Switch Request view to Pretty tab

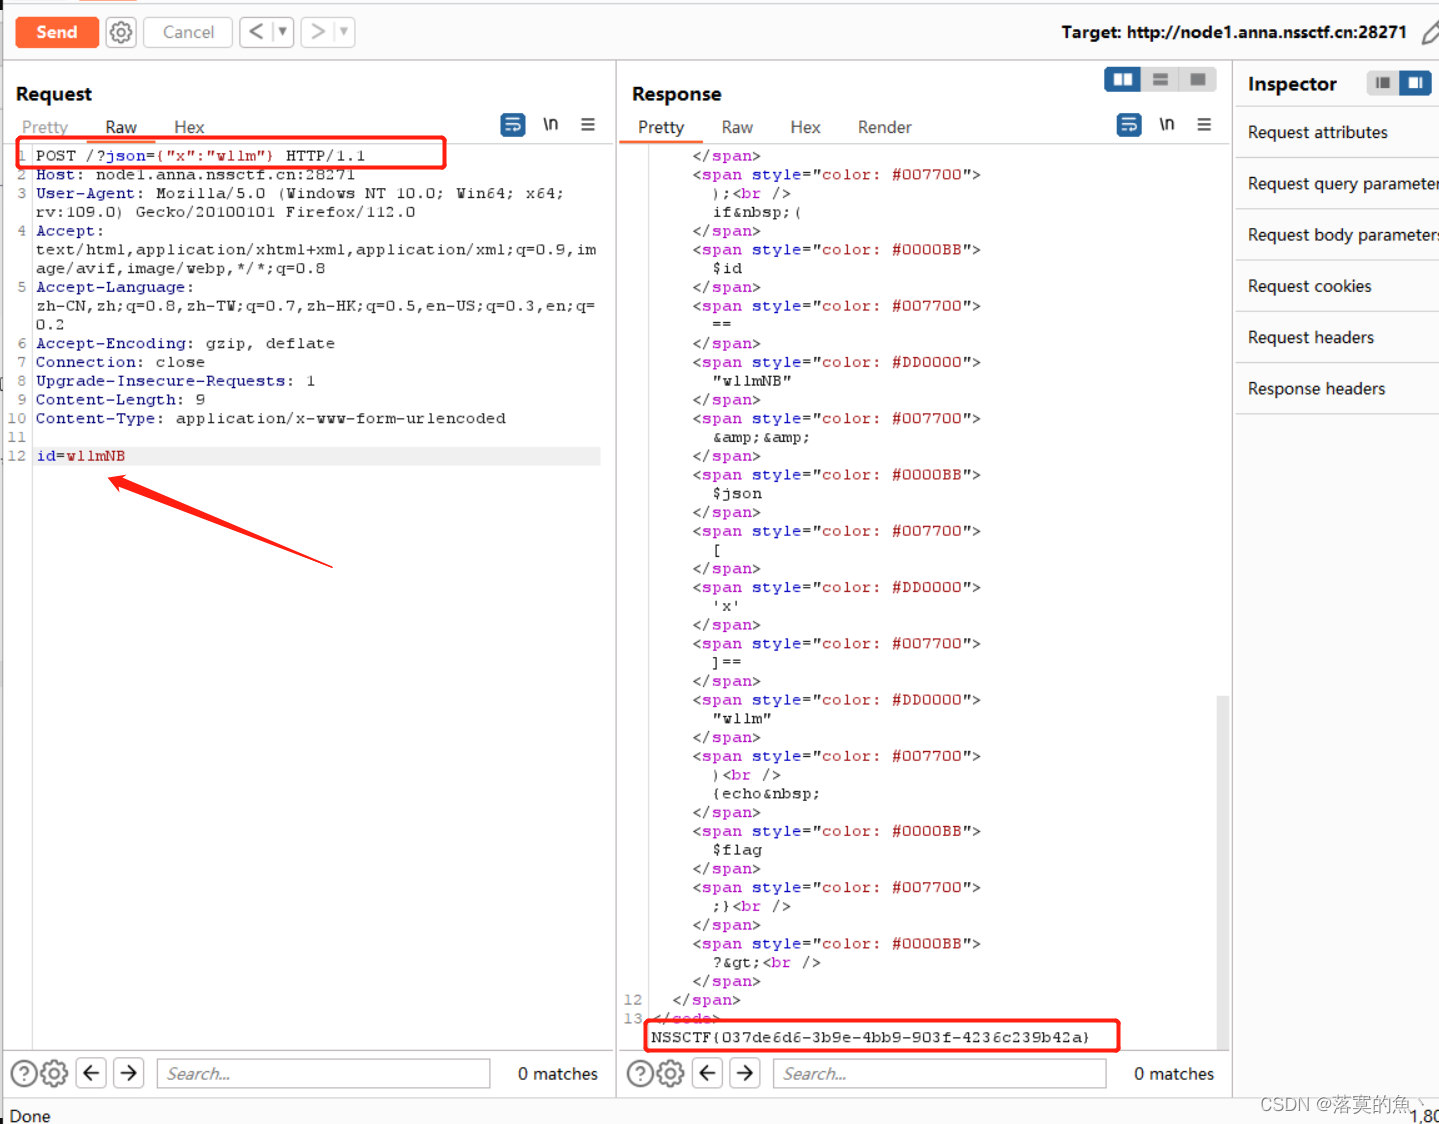pyautogui.click(x=45, y=127)
